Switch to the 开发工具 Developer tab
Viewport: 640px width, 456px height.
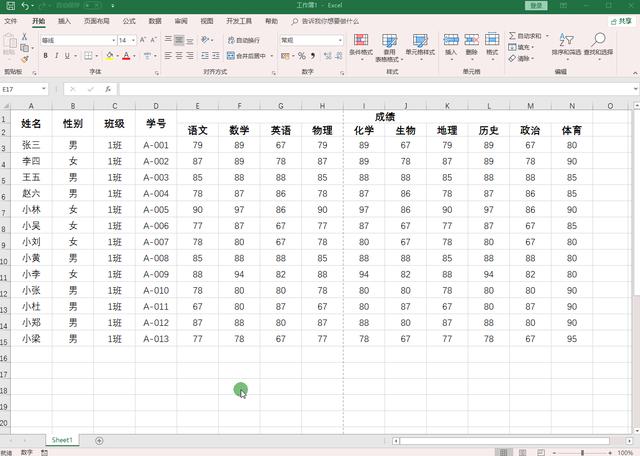point(239,21)
